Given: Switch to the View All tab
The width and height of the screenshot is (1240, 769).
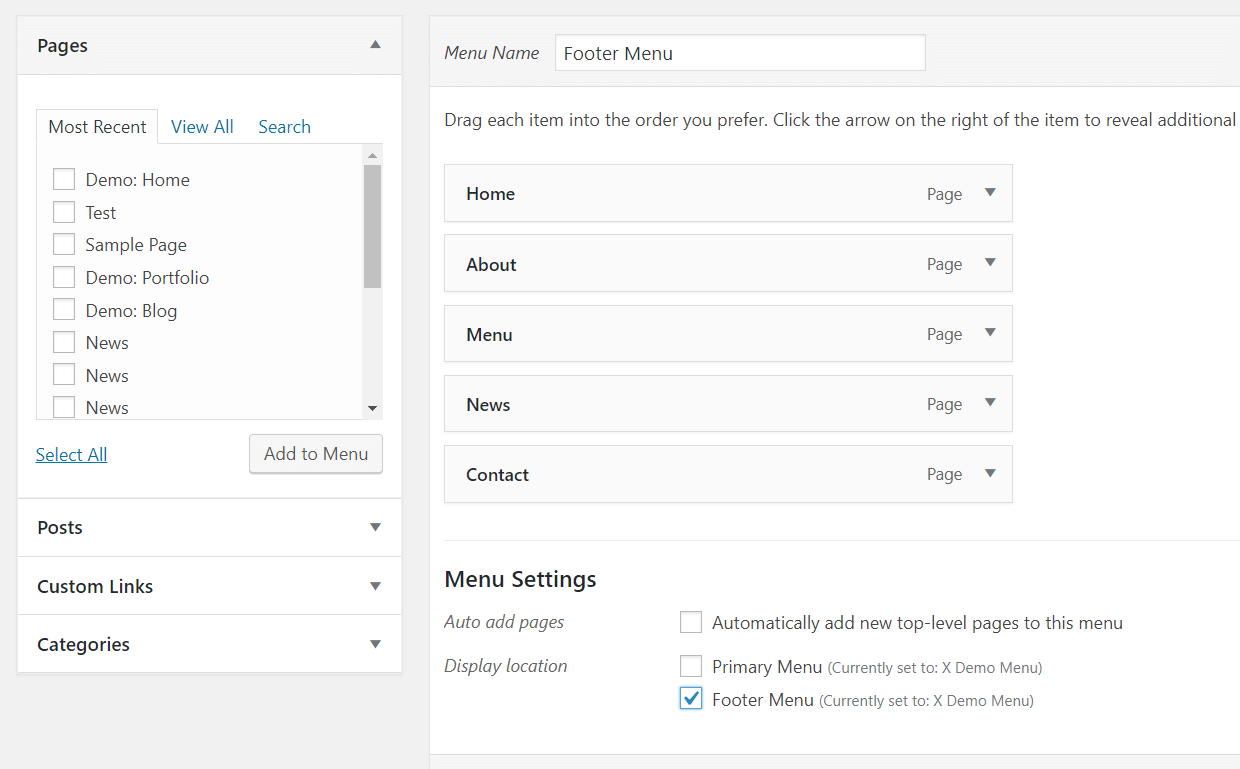Looking at the screenshot, I should 202,126.
